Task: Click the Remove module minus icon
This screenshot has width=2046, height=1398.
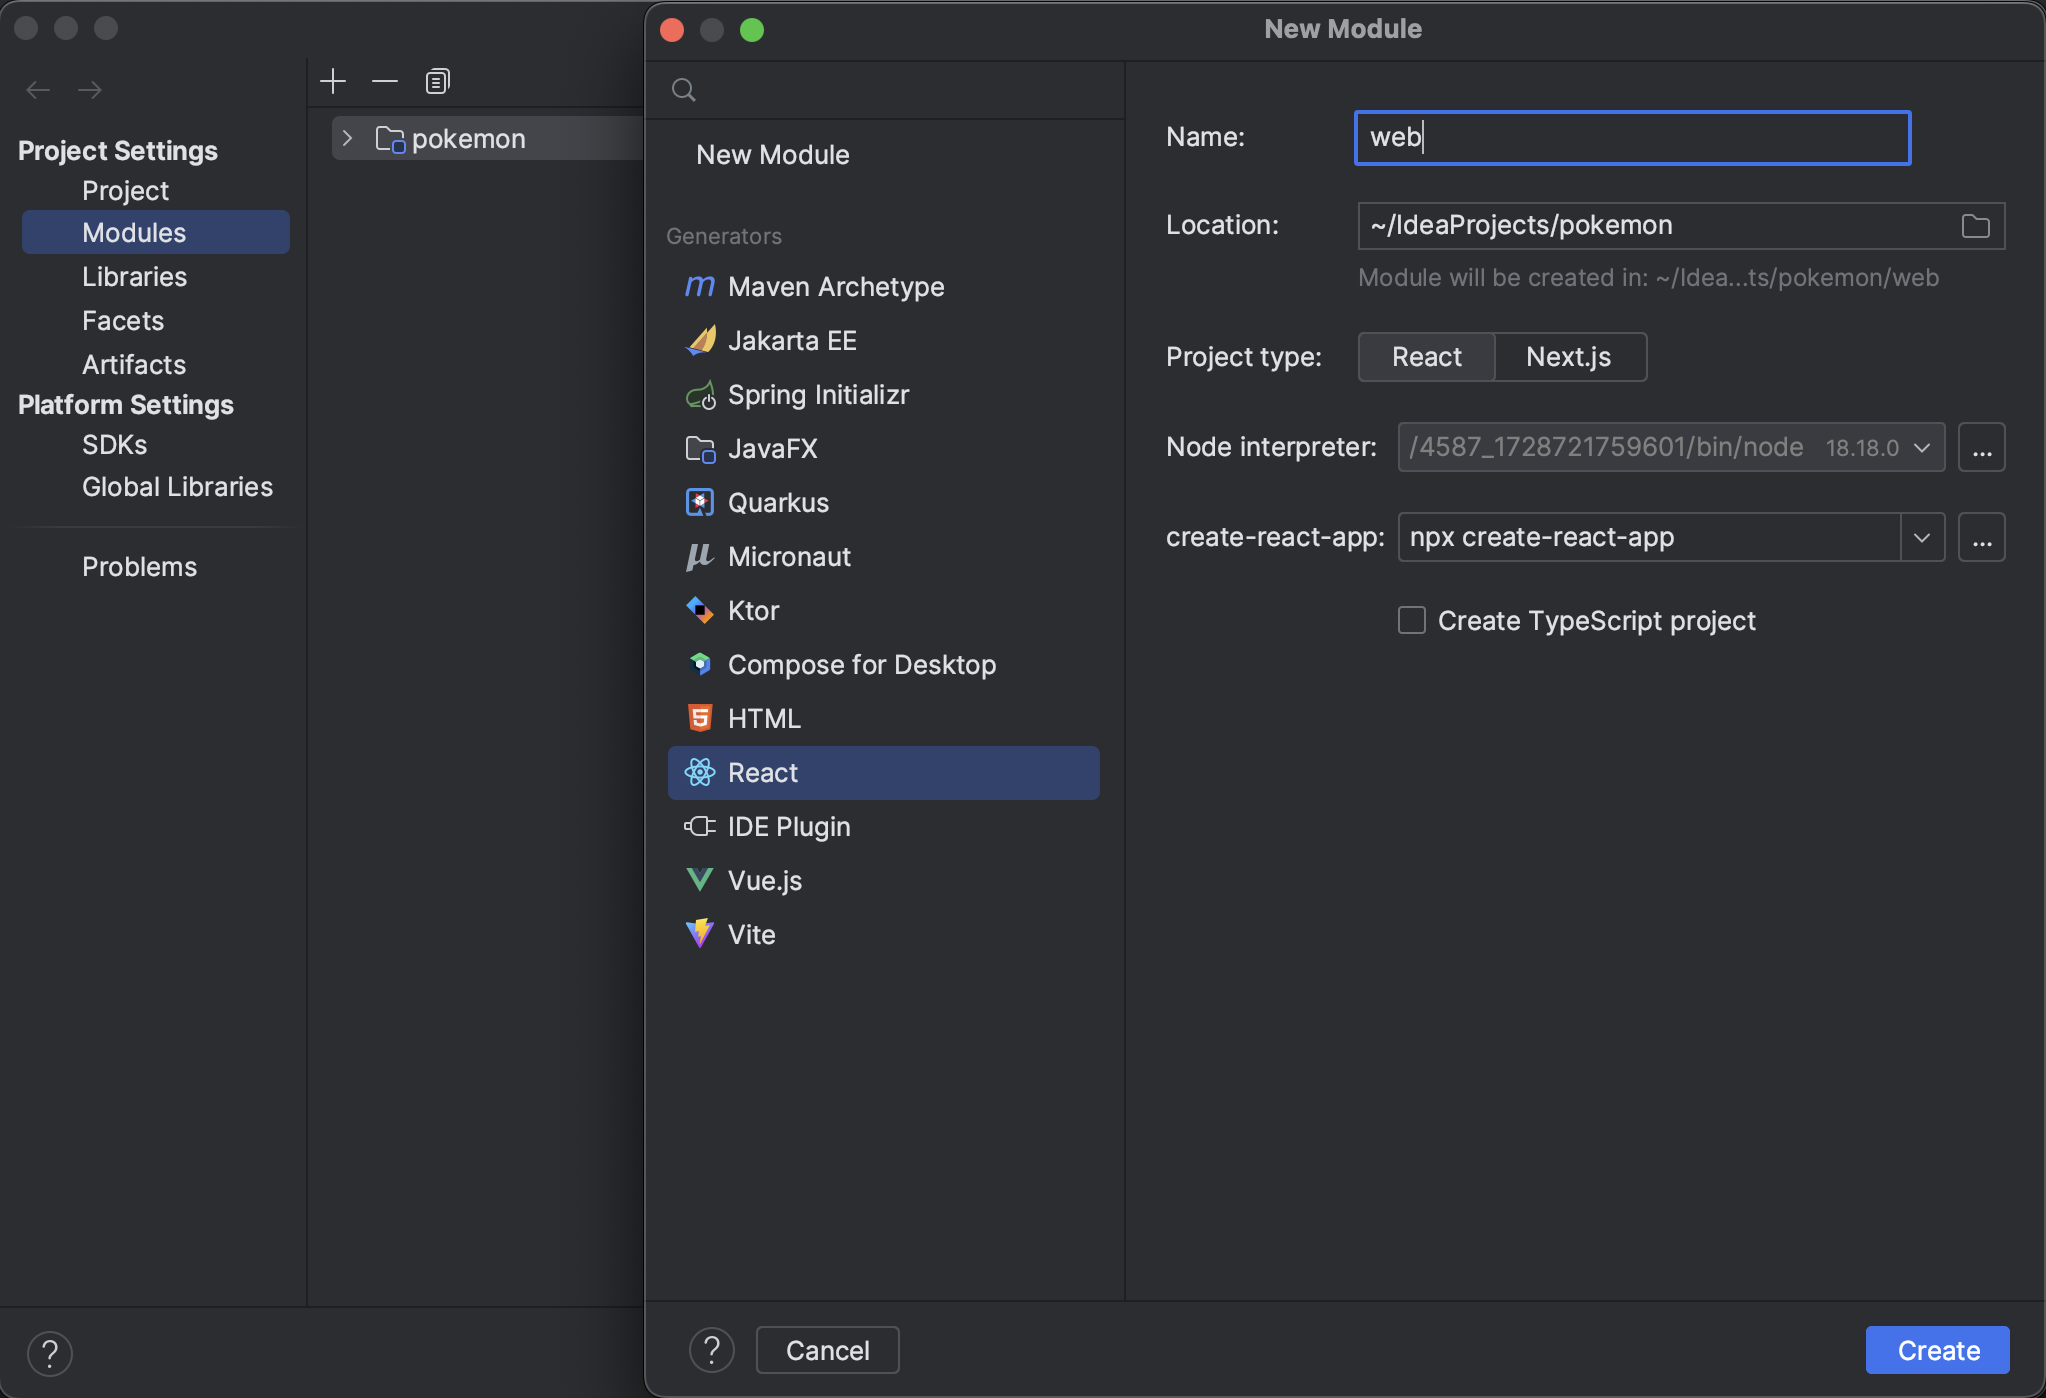Action: (385, 81)
